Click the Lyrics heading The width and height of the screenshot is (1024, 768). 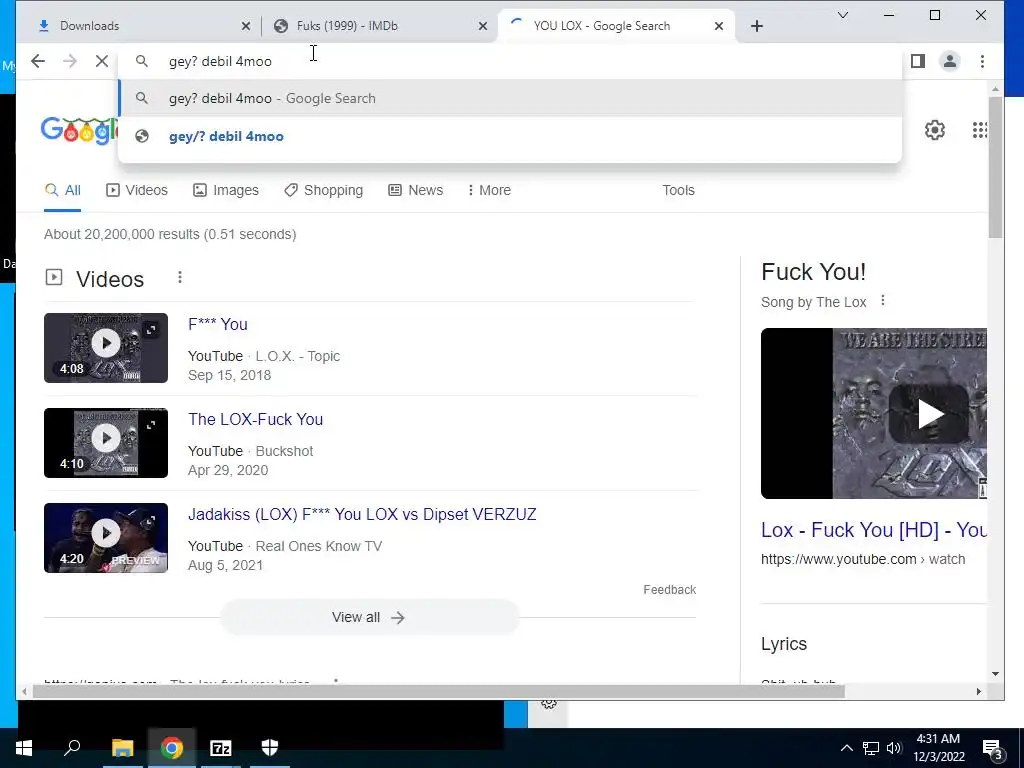(x=784, y=644)
